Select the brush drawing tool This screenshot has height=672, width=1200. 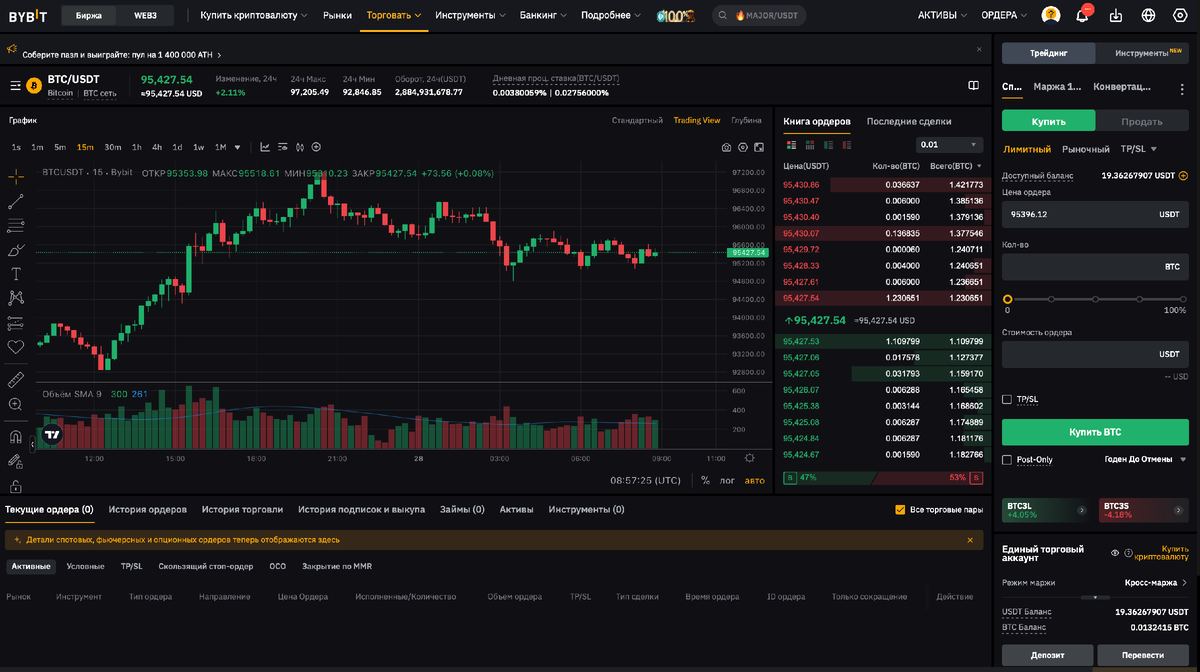[16, 250]
